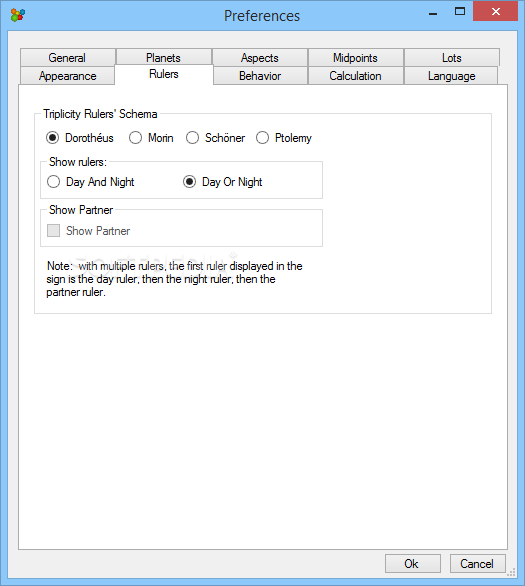Click the window resize grip corner
The image size is (525, 586).
[x=512, y=573]
